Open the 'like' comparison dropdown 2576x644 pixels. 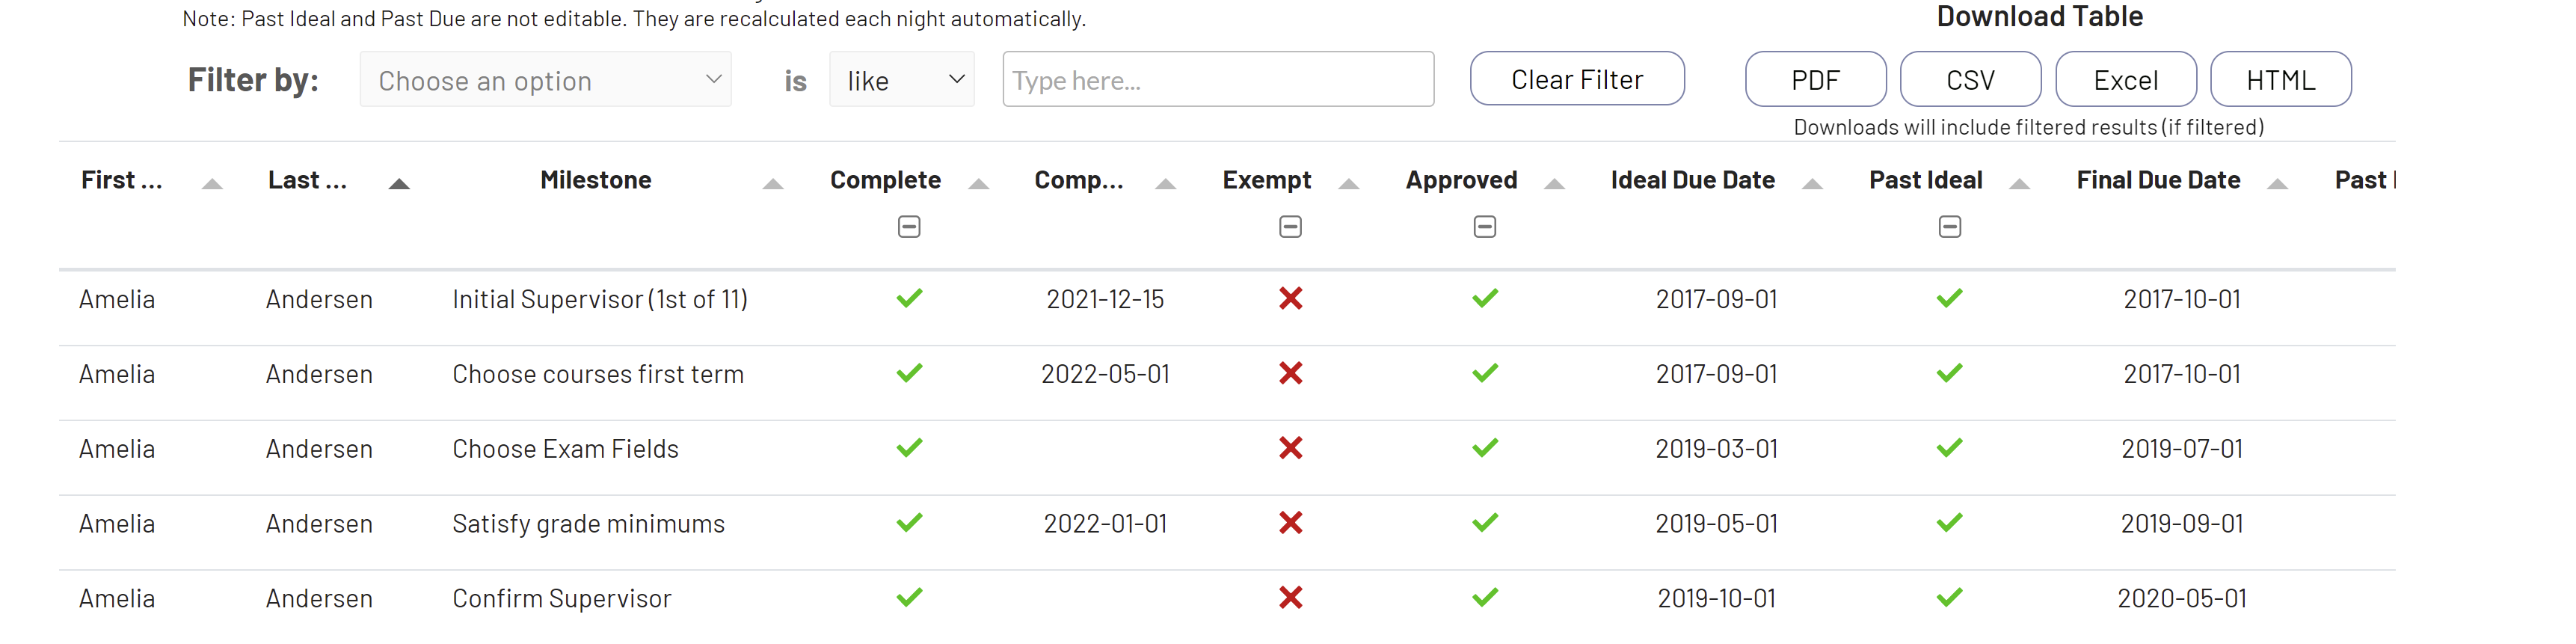(x=901, y=80)
